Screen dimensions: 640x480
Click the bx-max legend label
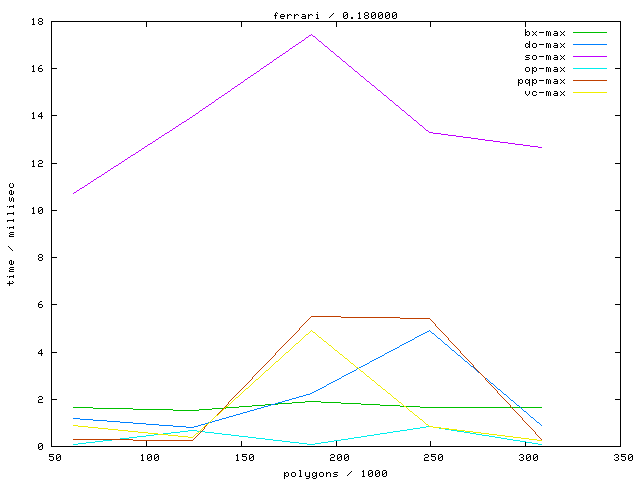click(x=545, y=33)
